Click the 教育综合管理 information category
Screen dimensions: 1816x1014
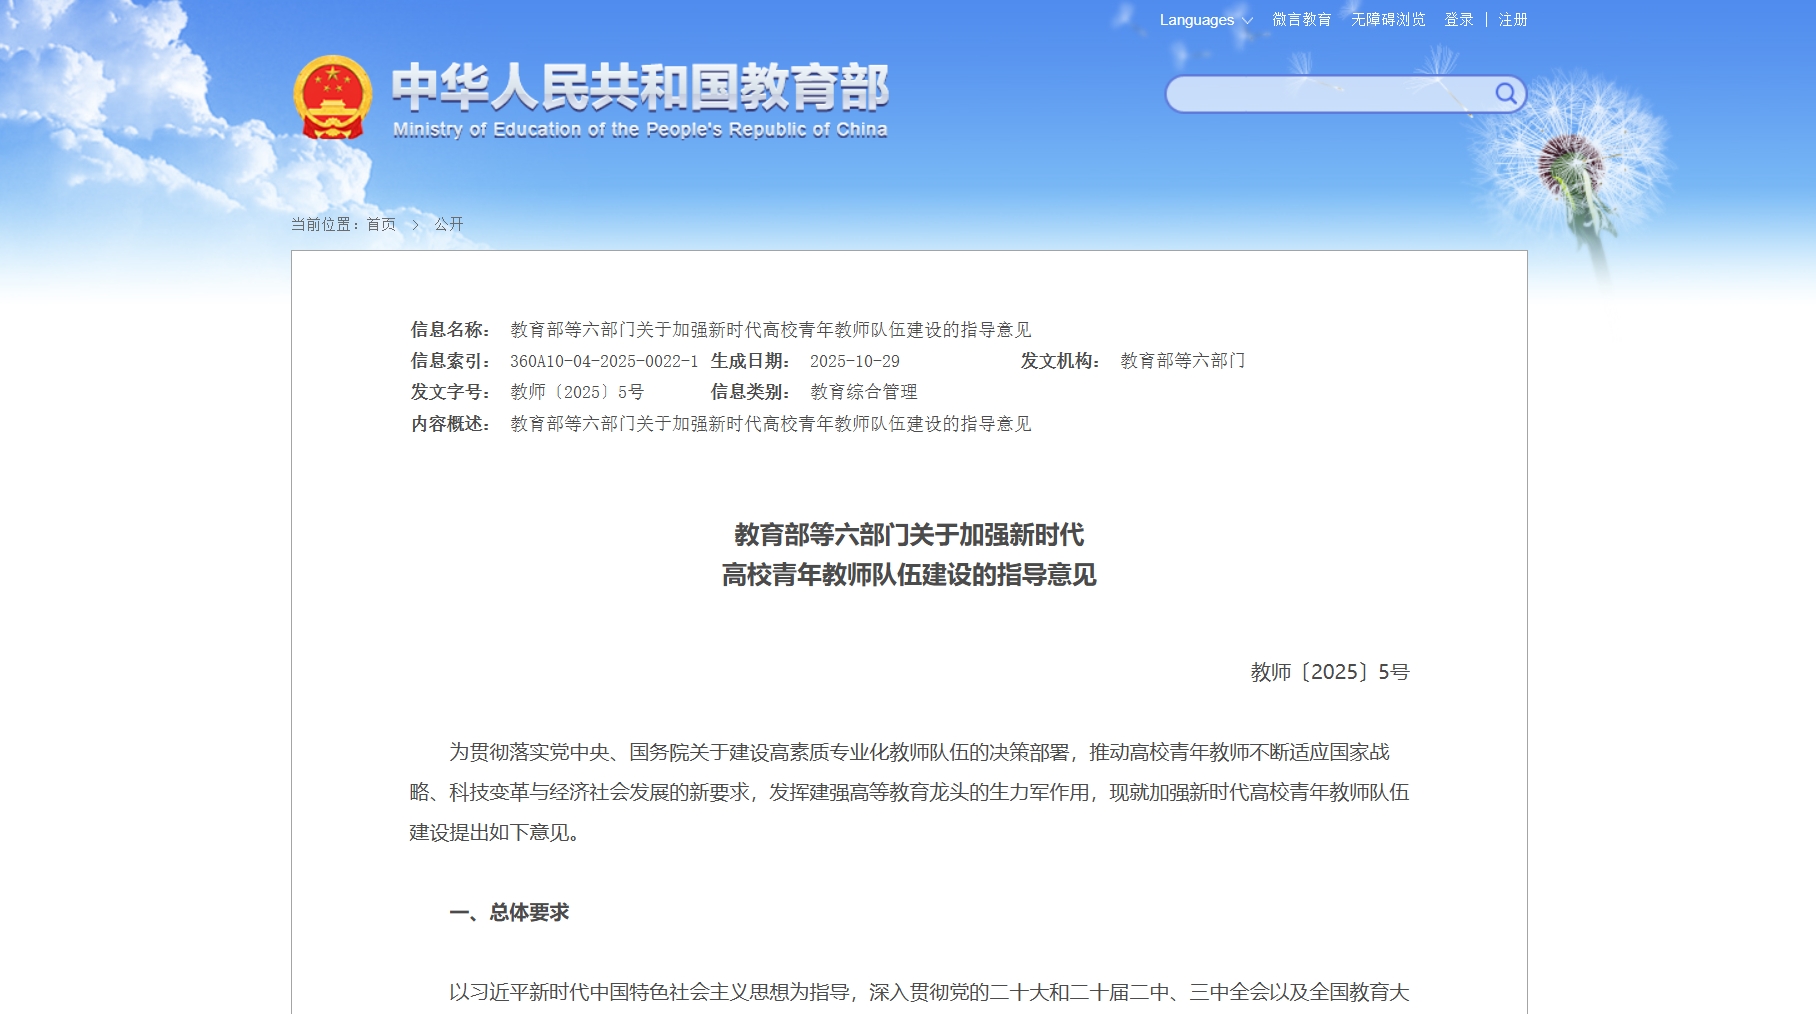[866, 391]
